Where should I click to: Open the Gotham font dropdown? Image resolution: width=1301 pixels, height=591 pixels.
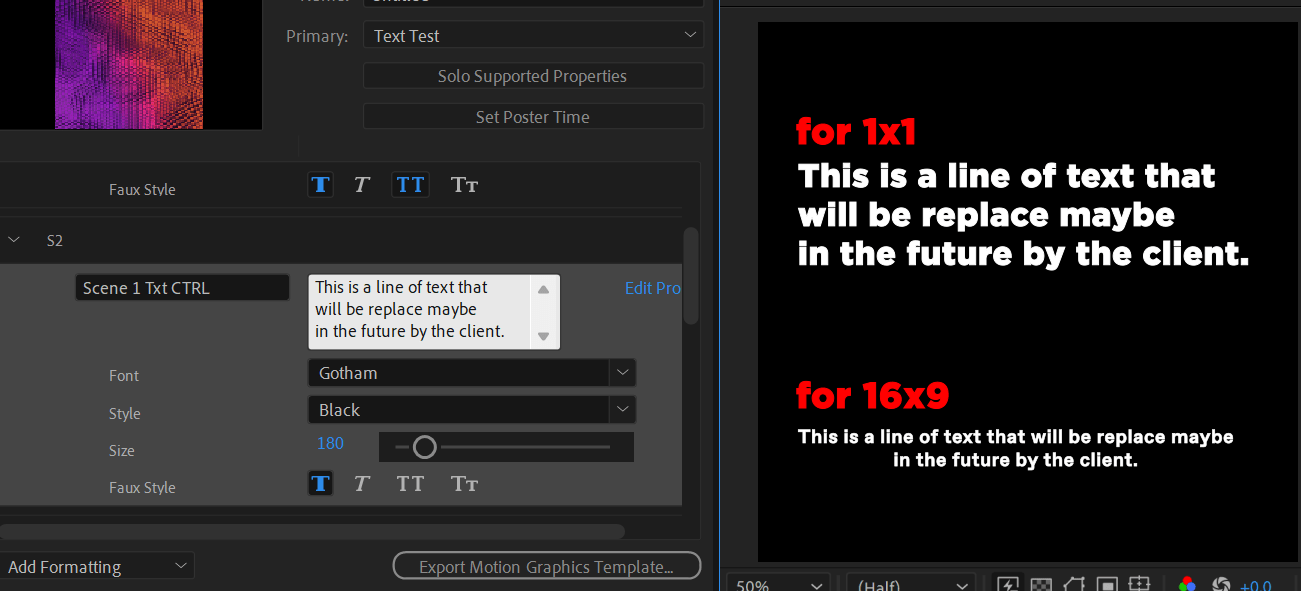(622, 372)
